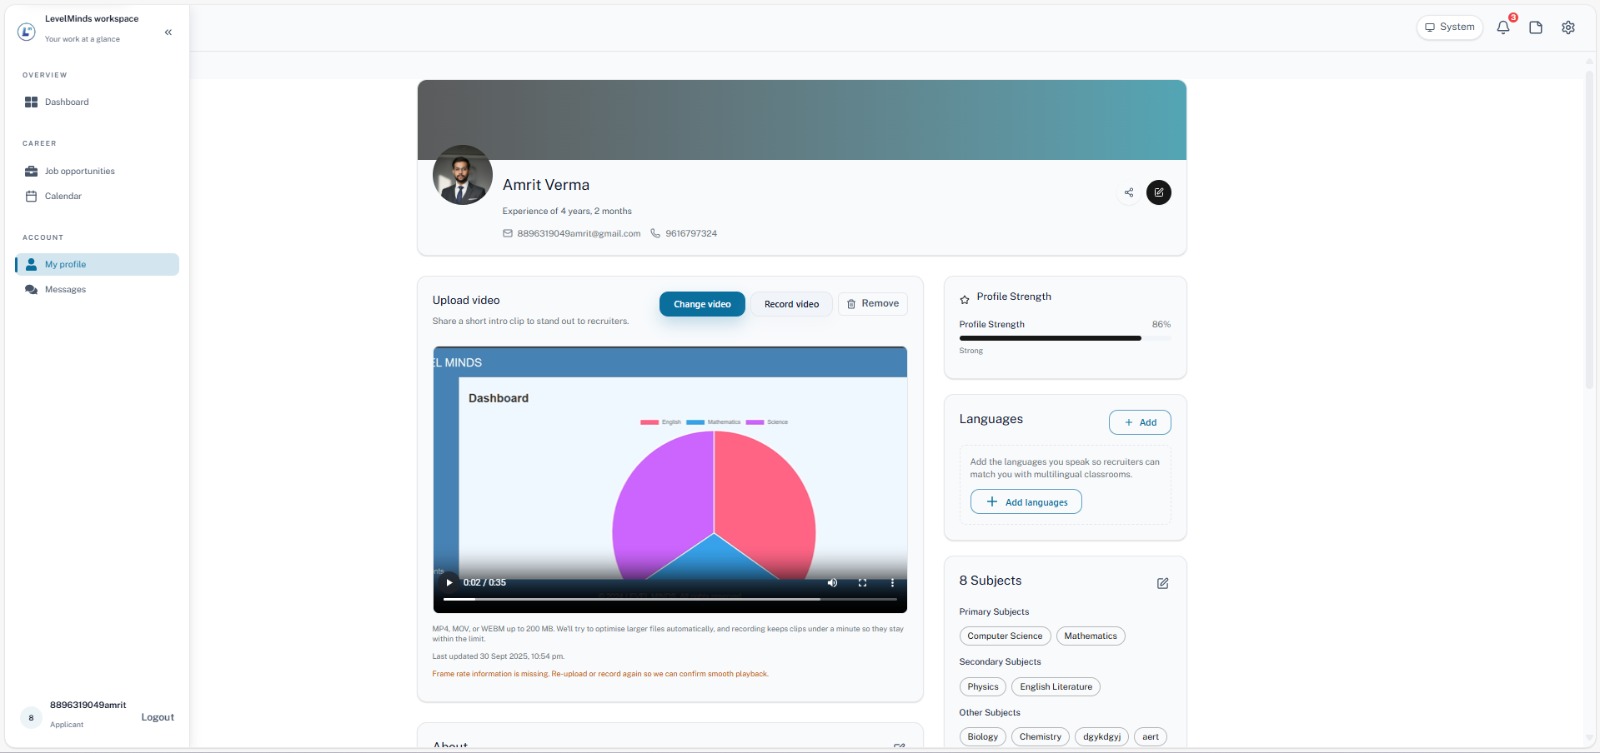
Task: Click the calendar icon in sidebar
Action: tap(31, 196)
